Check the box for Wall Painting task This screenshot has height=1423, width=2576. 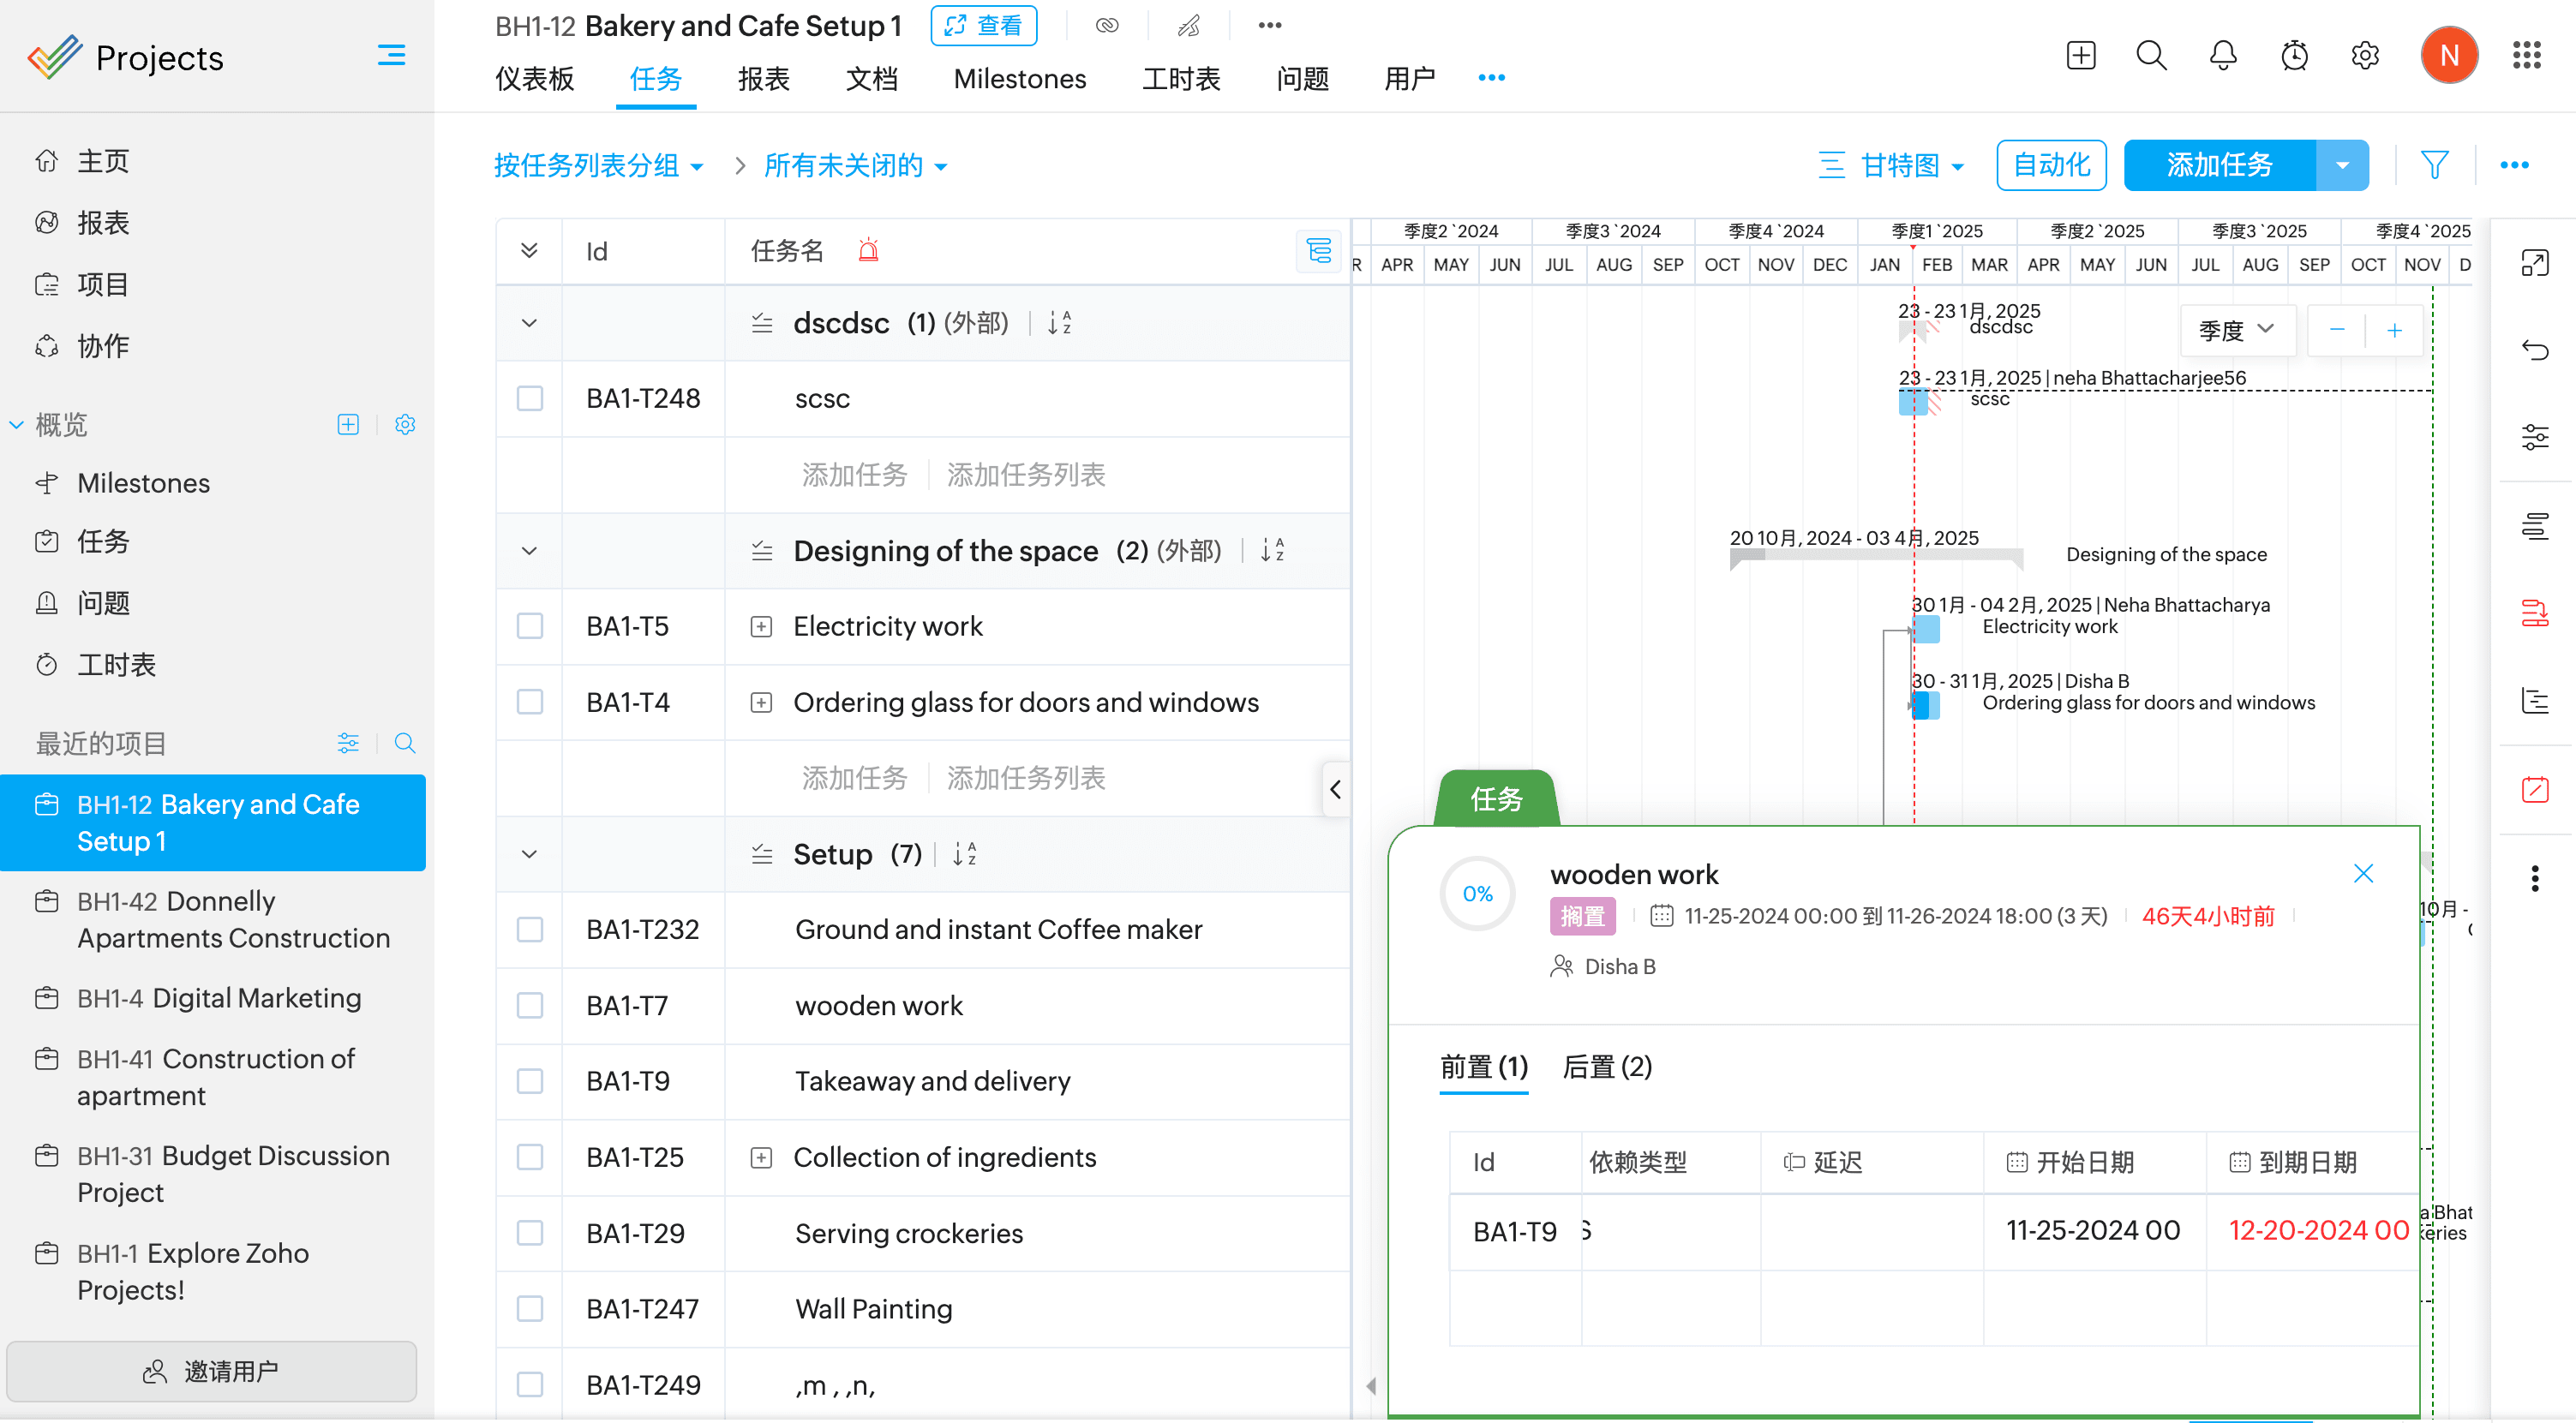click(x=530, y=1309)
